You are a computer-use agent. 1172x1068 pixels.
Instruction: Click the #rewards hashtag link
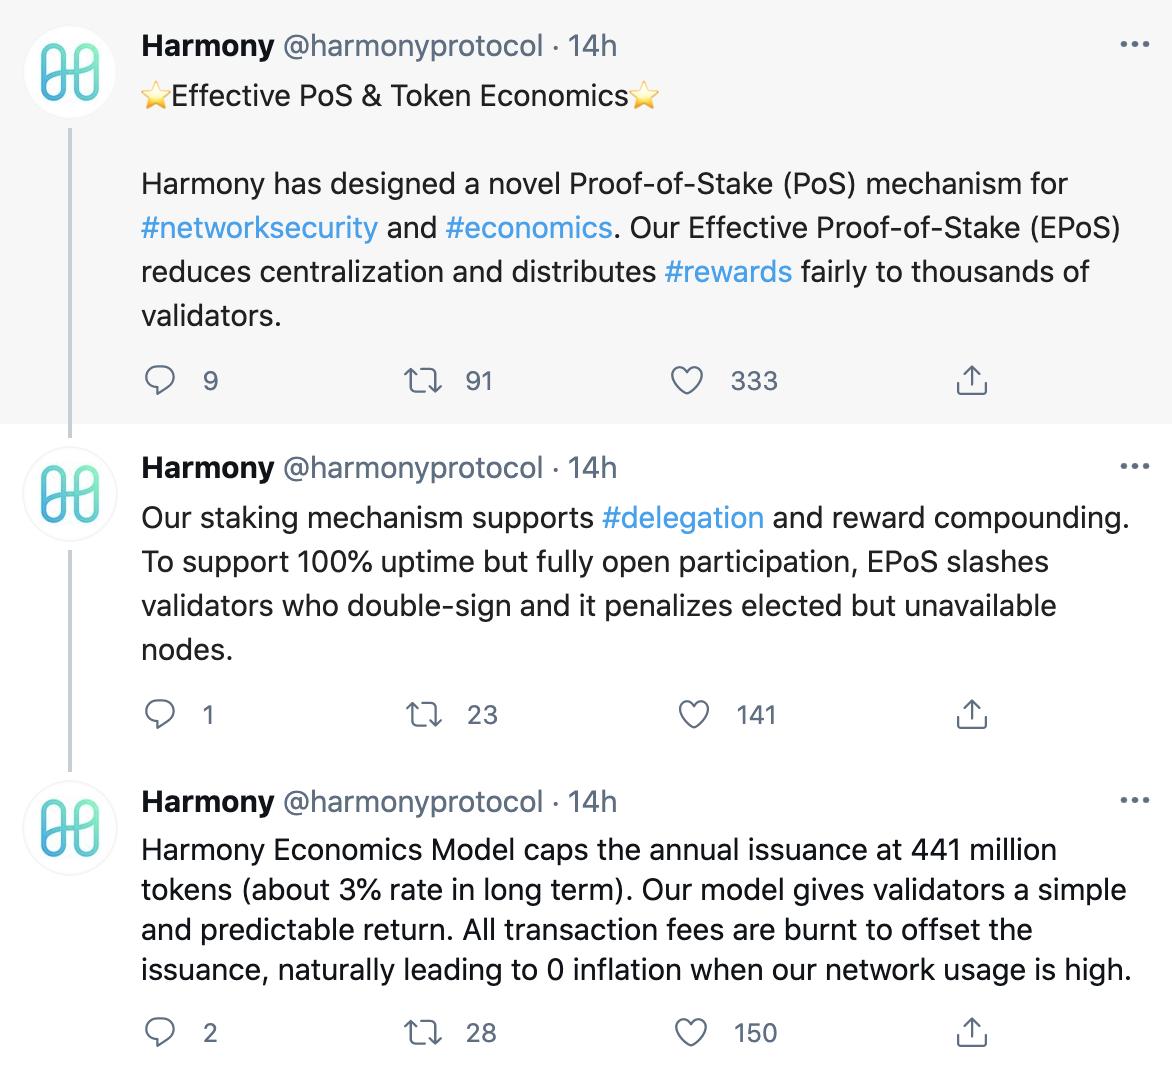(729, 271)
